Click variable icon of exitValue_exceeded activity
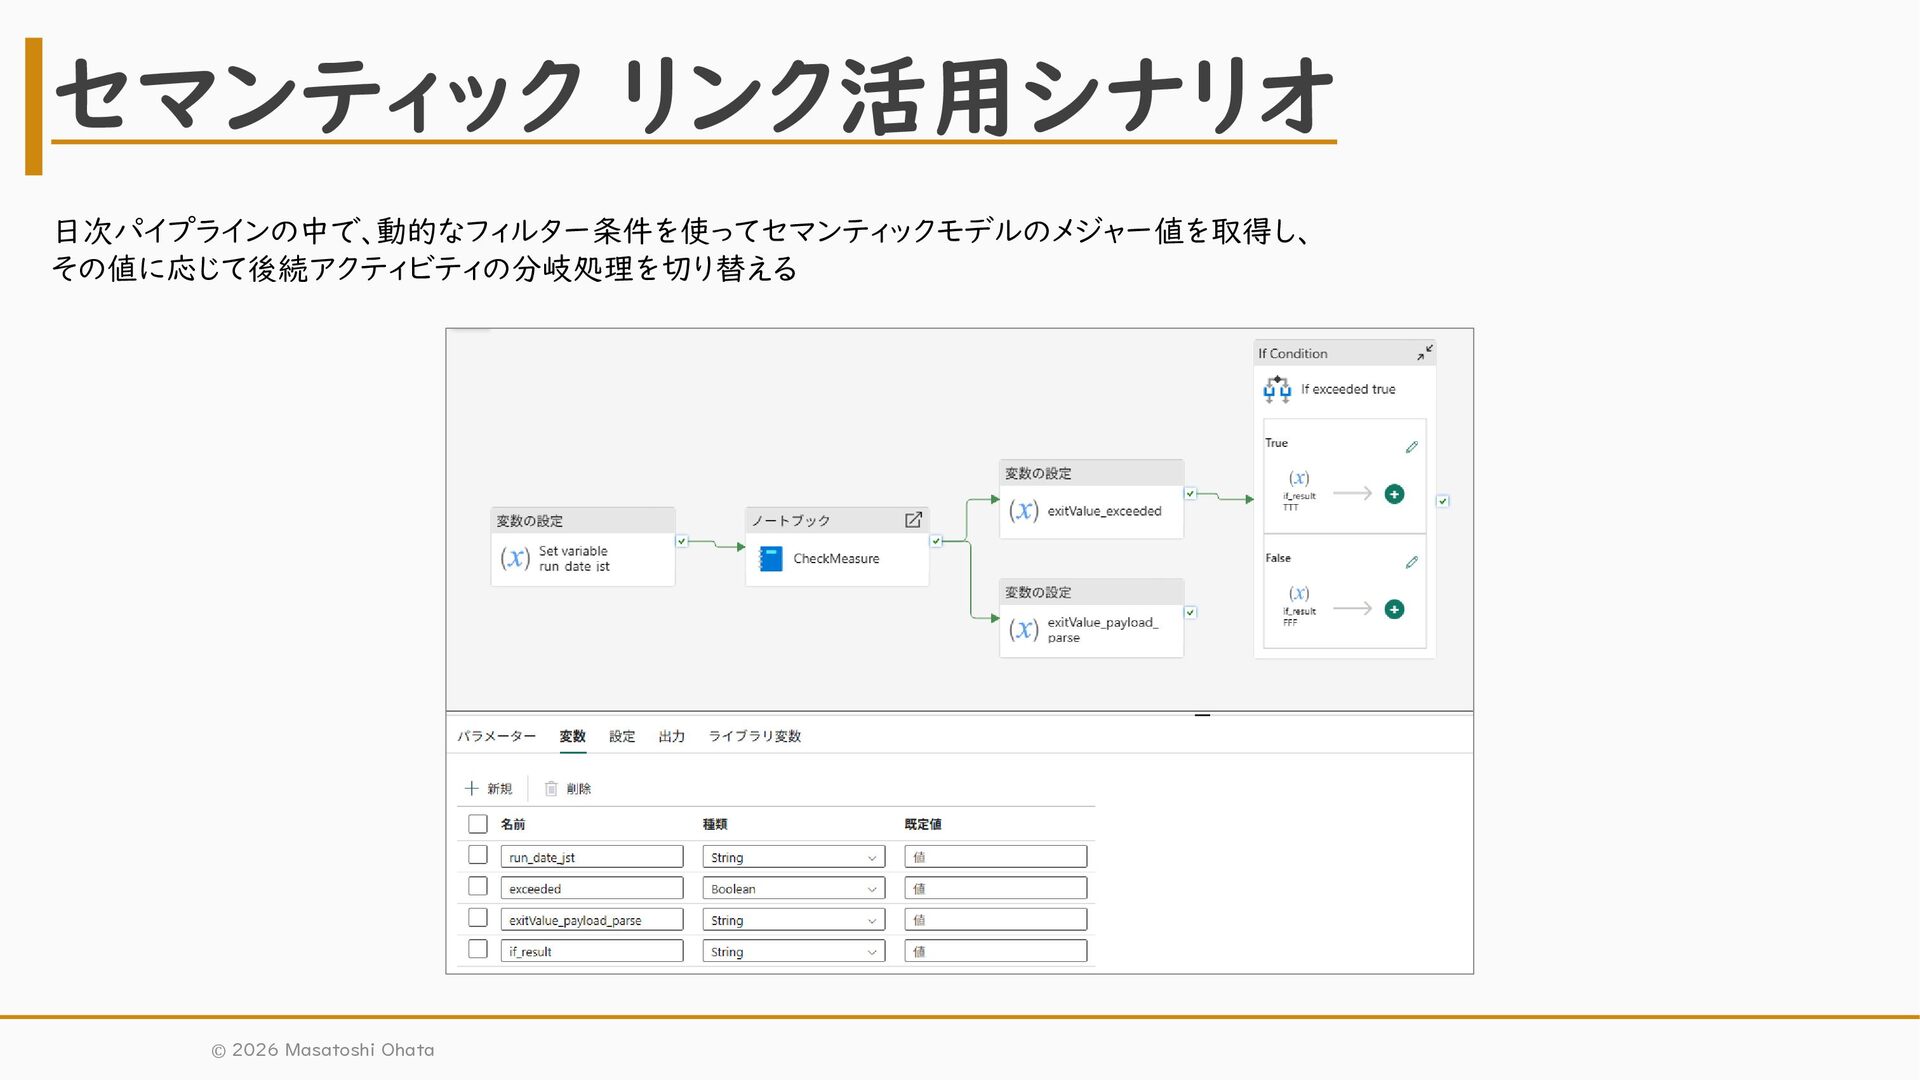 pos(1023,511)
